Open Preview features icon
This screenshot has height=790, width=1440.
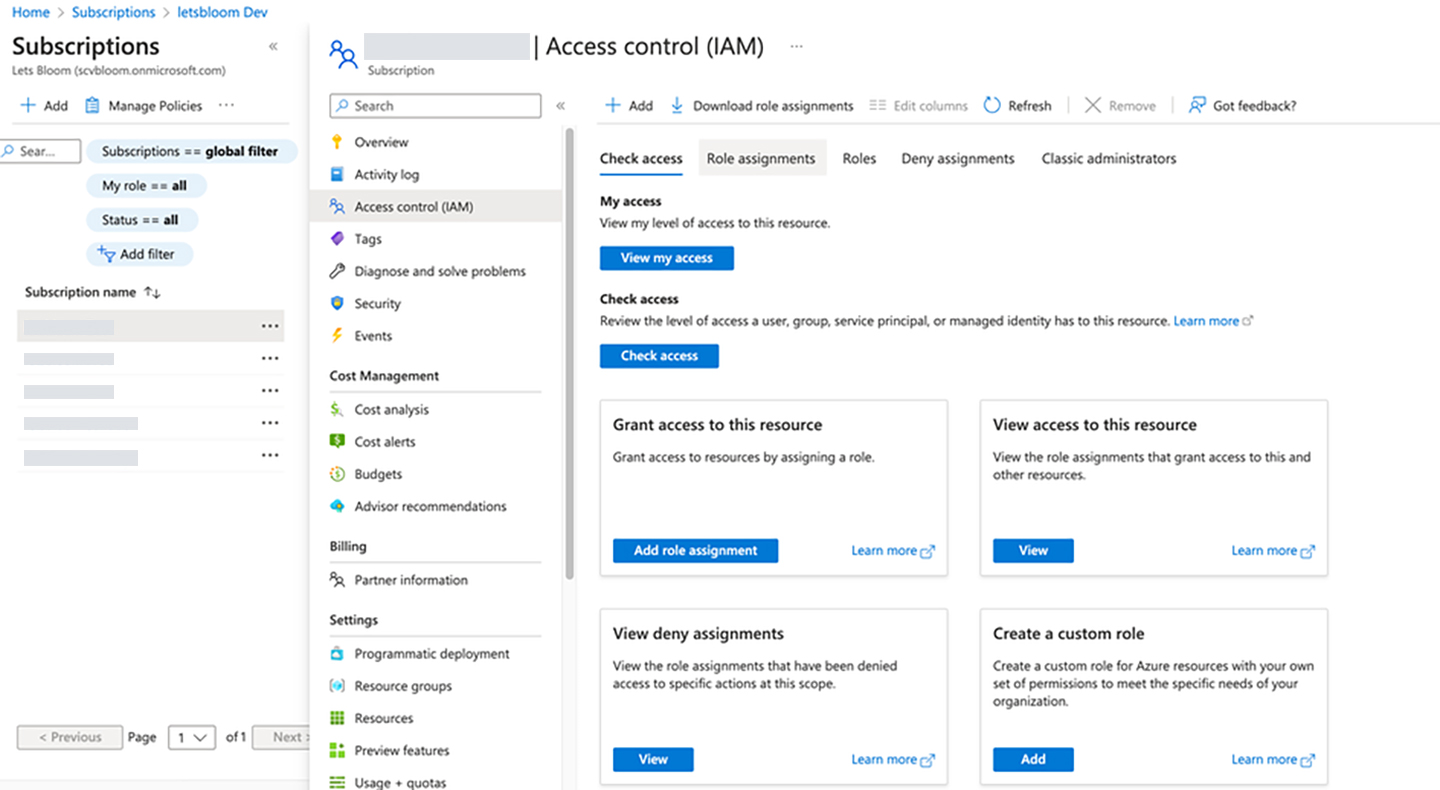coord(337,750)
